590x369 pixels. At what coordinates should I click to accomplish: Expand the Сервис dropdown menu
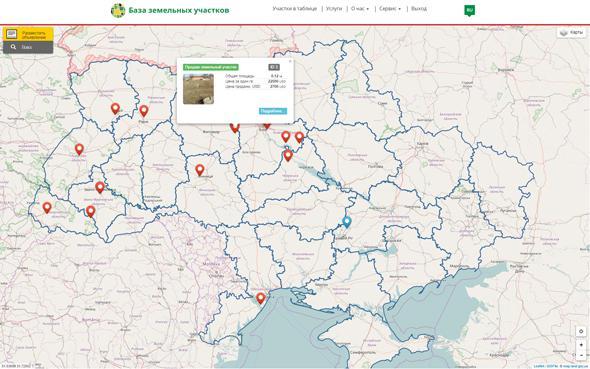click(390, 9)
